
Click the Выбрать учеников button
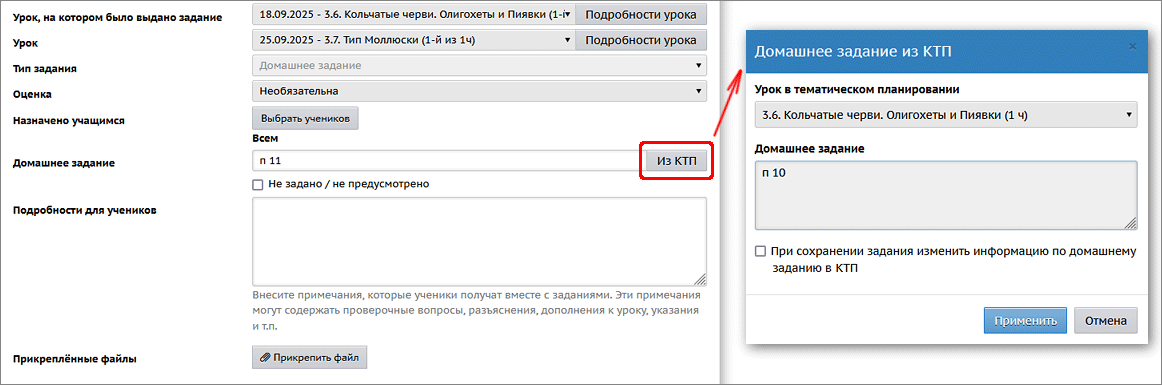tap(305, 118)
